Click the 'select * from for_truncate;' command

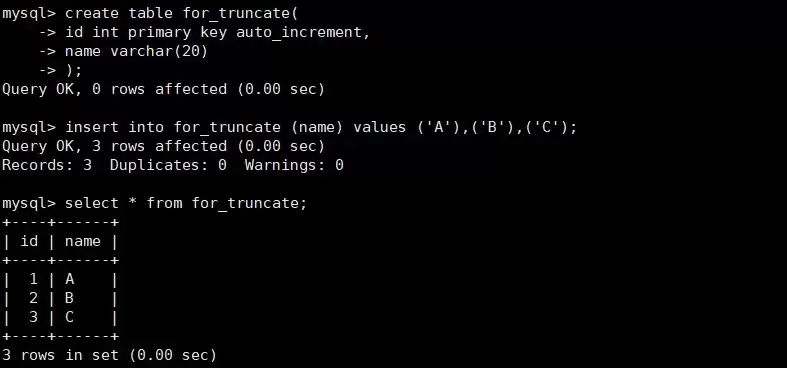186,203
